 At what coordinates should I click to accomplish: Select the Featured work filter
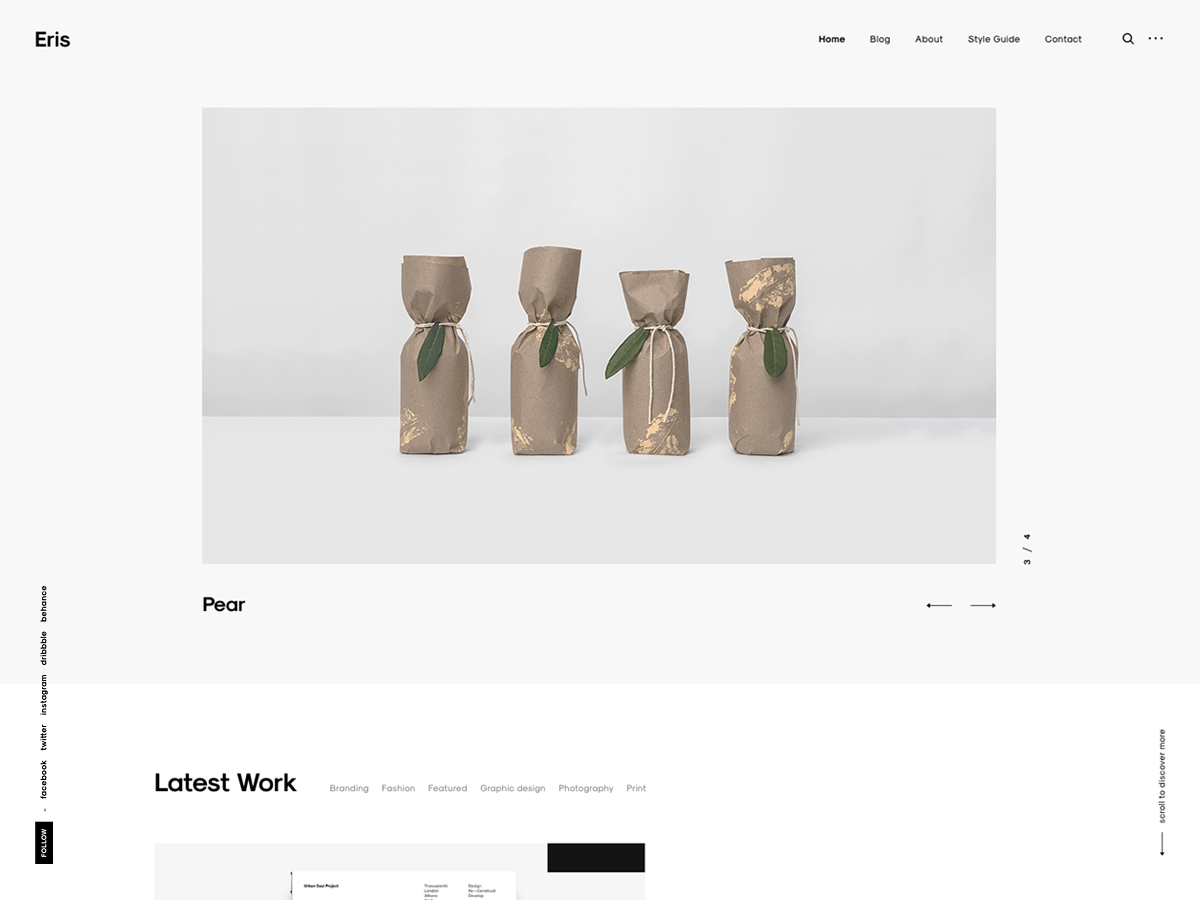448,788
